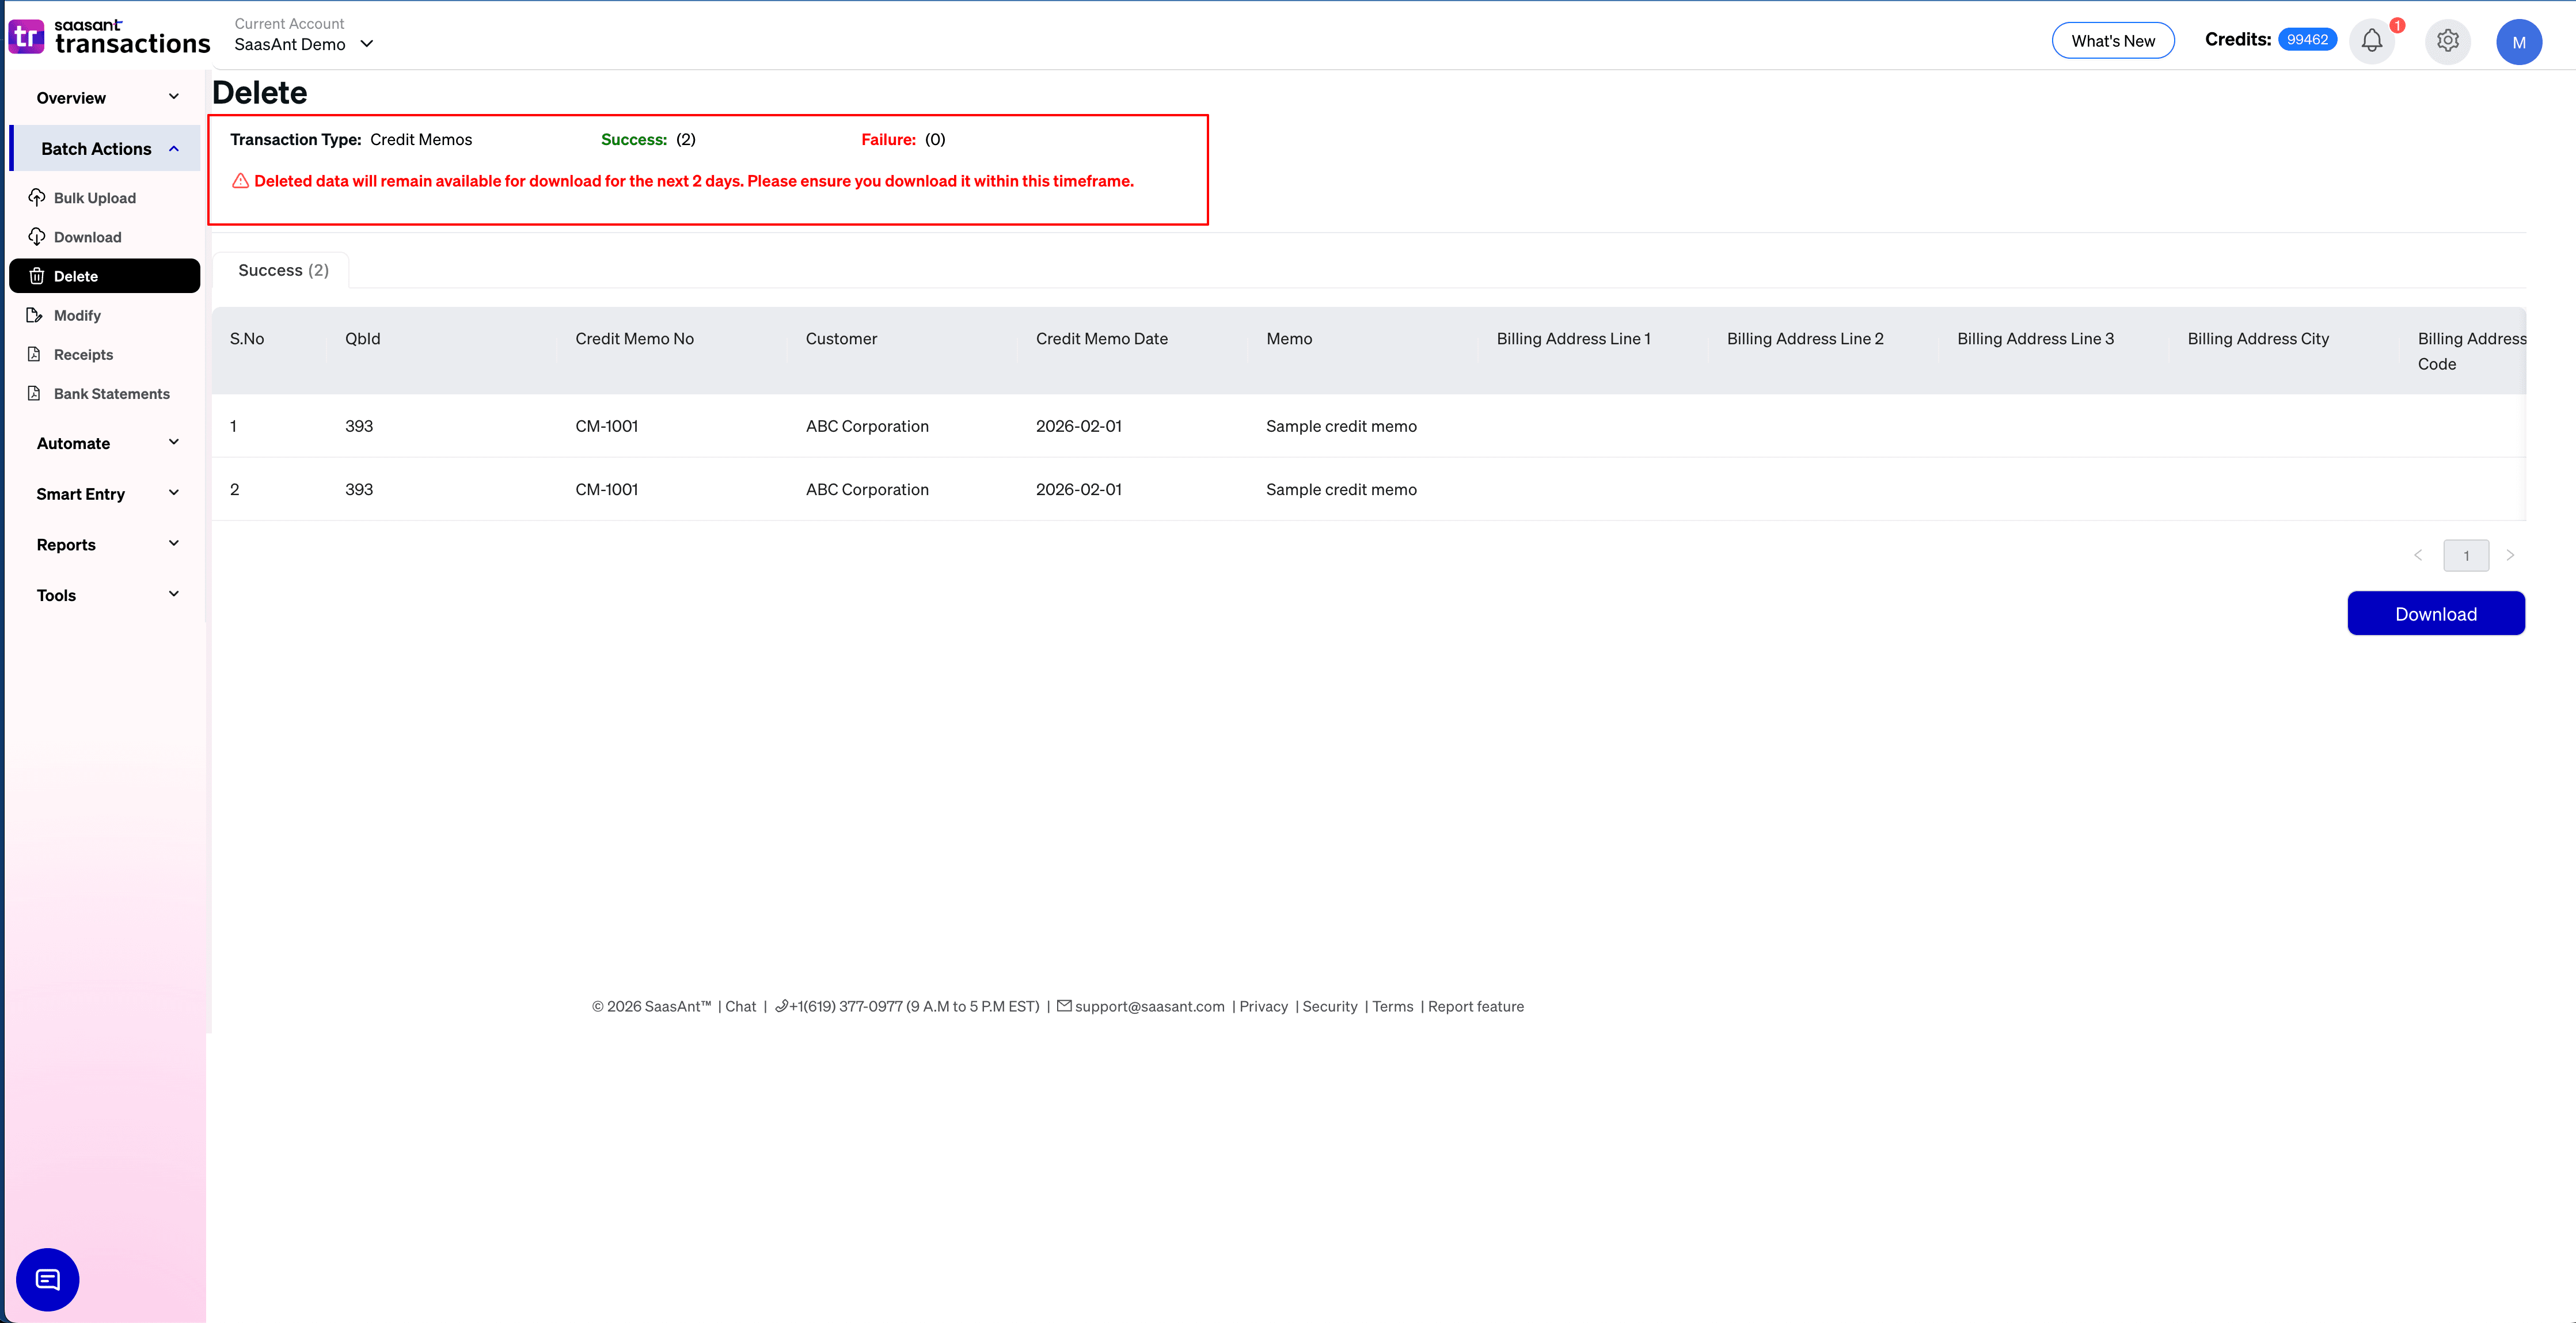Screen dimensions: 2576x1323
Task: Select the Delete trash icon
Action: pyautogui.click(x=37, y=275)
